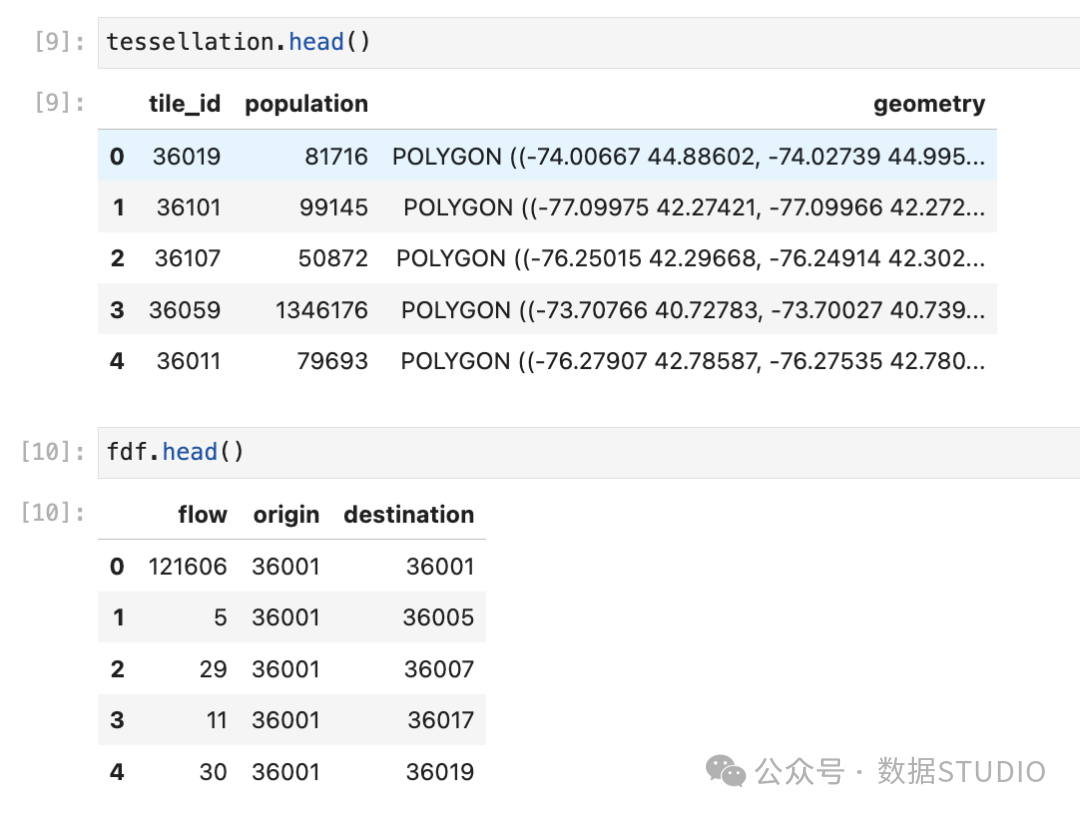Select the polygon geometry starting with -74.00667

689,156
